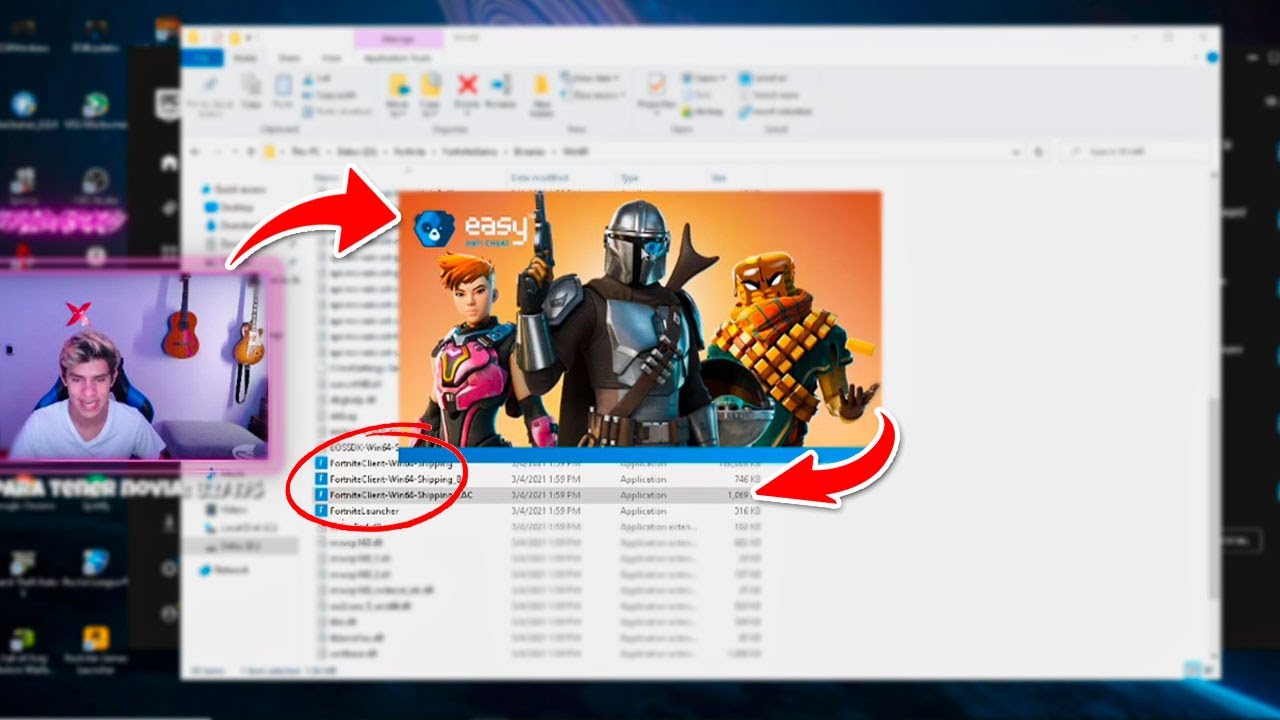This screenshot has width=1280, height=720.
Task: Switch to the Home ribbon tab
Action: (x=246, y=58)
